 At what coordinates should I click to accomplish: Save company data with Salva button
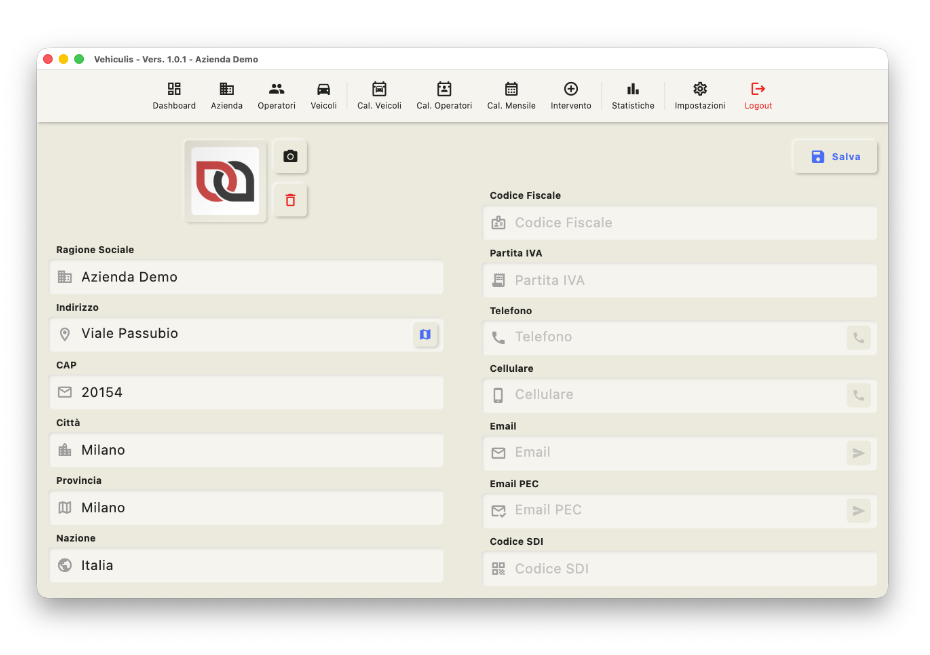pos(835,157)
